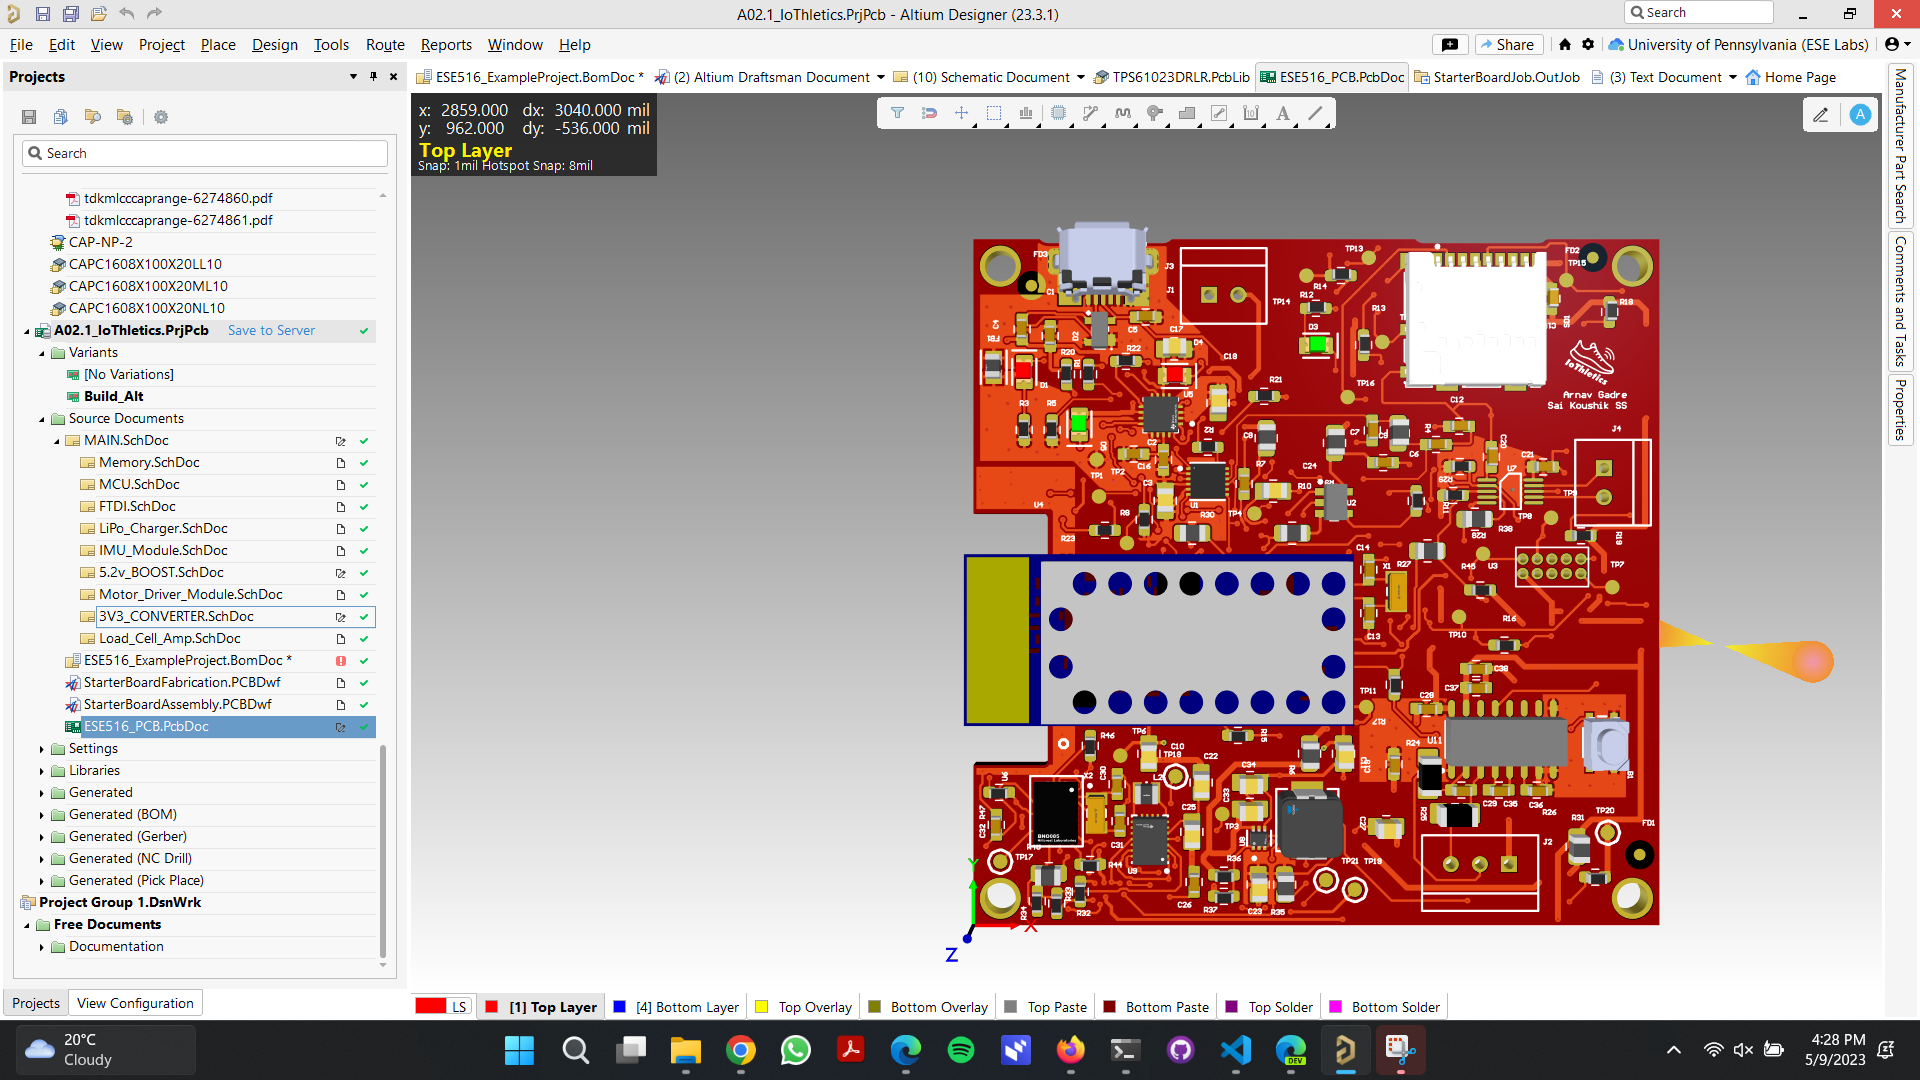Click the place dimension tool
The width and height of the screenshot is (1920, 1080).
(x=1251, y=114)
